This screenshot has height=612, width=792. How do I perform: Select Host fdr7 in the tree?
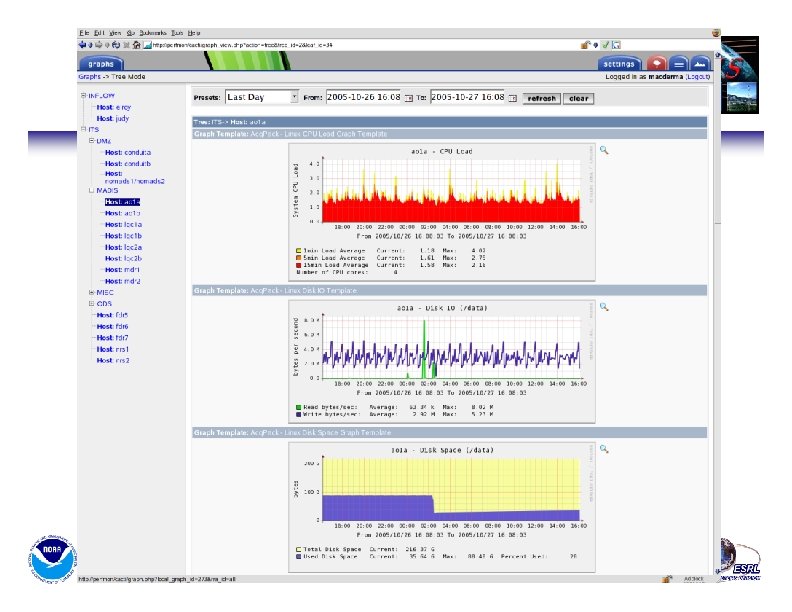(112, 337)
